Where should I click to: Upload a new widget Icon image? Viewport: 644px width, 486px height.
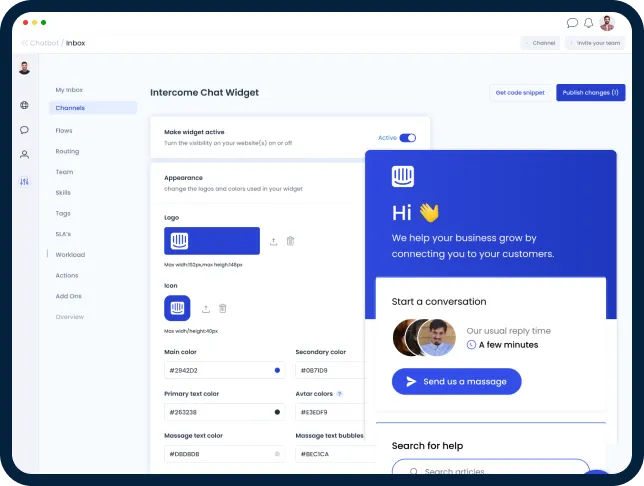pos(206,309)
